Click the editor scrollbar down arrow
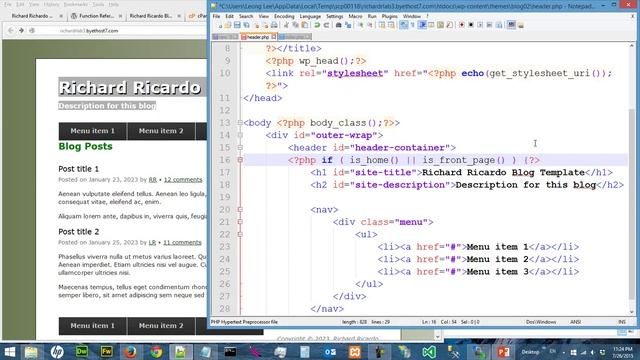640x360 pixels. click(632, 312)
